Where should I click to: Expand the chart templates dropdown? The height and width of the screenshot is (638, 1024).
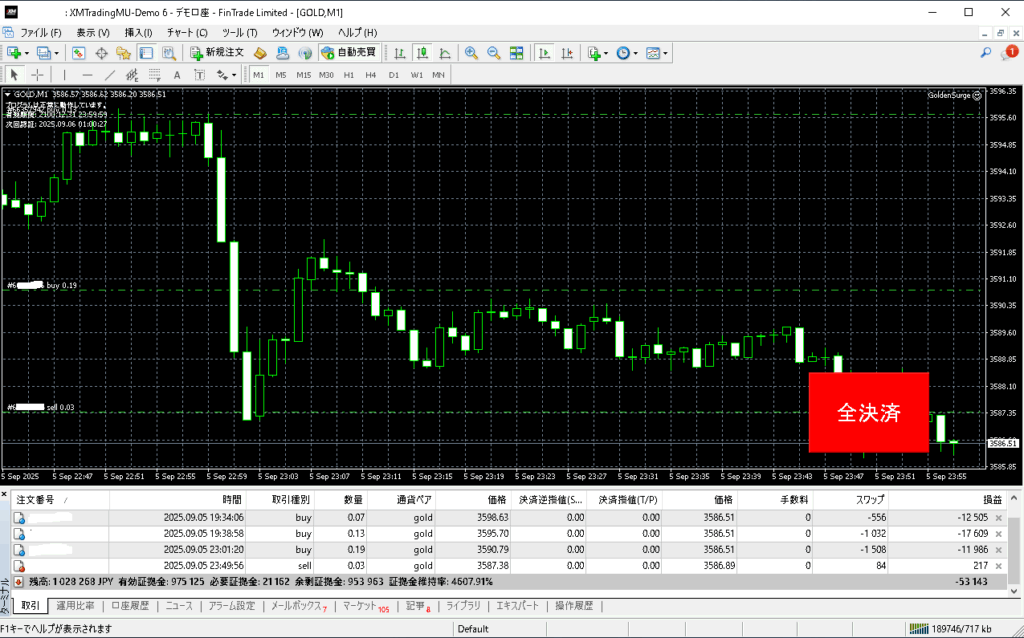(x=665, y=53)
